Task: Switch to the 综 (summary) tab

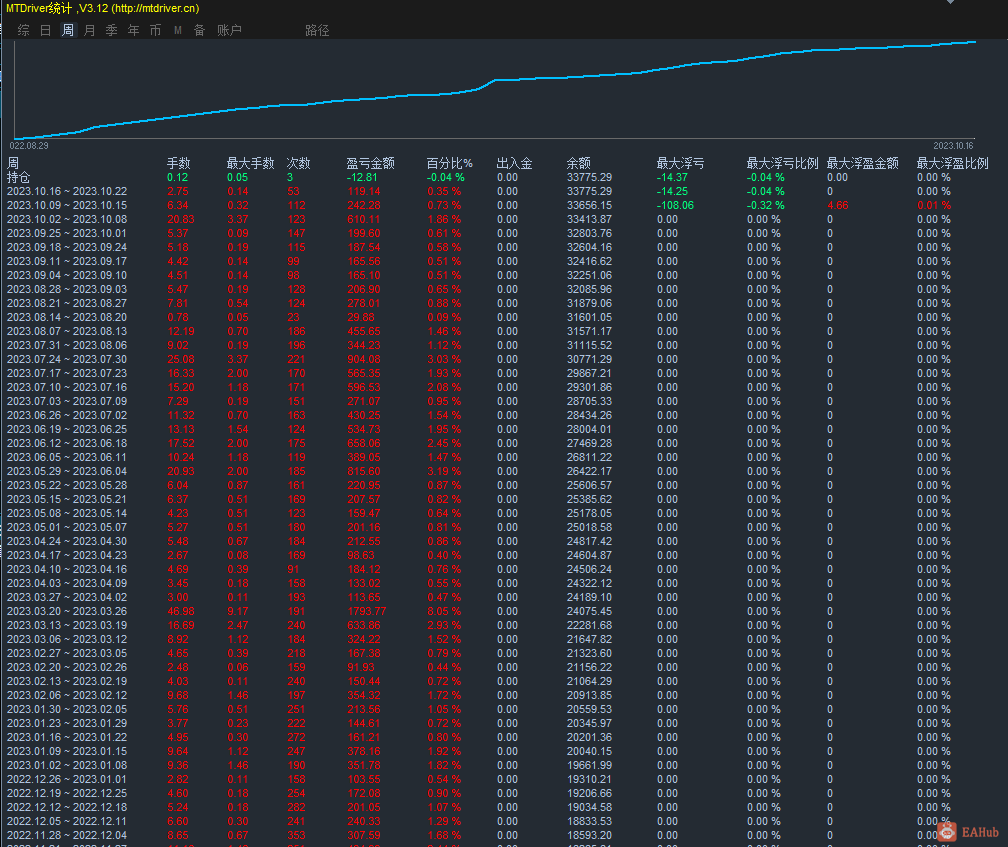Action: click(24, 30)
